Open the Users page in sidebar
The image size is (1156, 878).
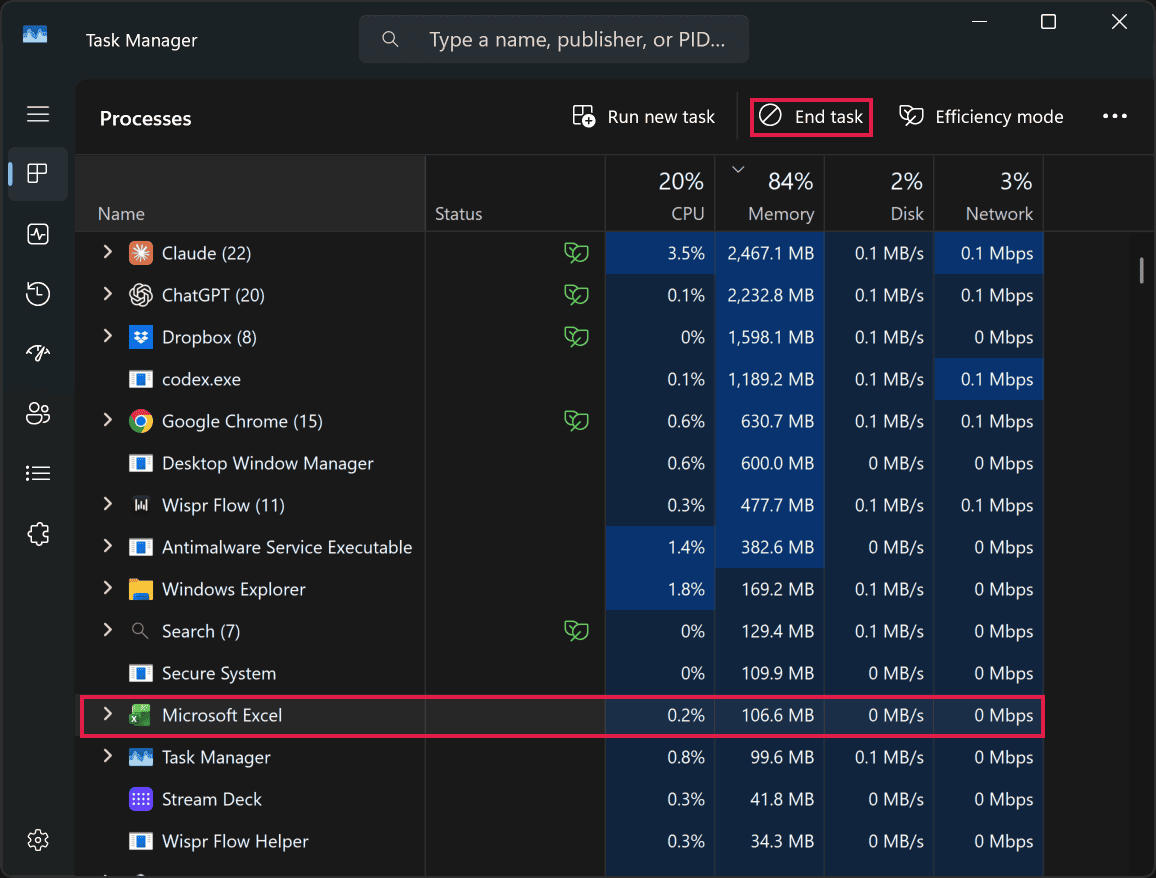(38, 413)
